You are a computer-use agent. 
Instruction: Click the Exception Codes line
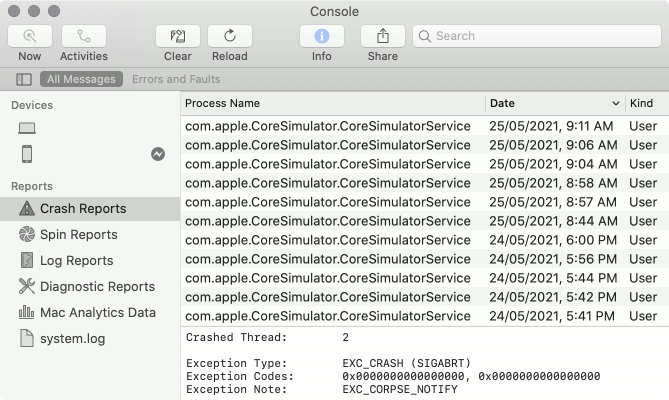pos(393,376)
